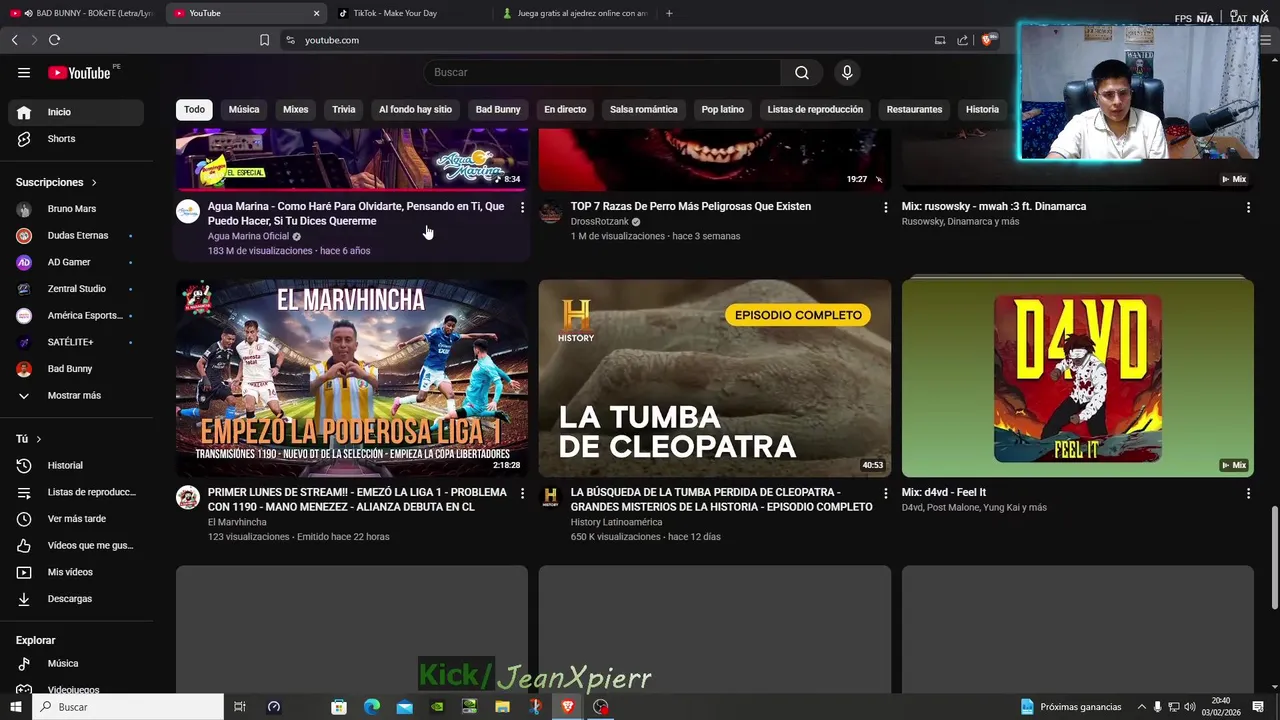Image resolution: width=1280 pixels, height=720 pixels.
Task: Open AD Gamer subscription
Action: (x=76, y=262)
